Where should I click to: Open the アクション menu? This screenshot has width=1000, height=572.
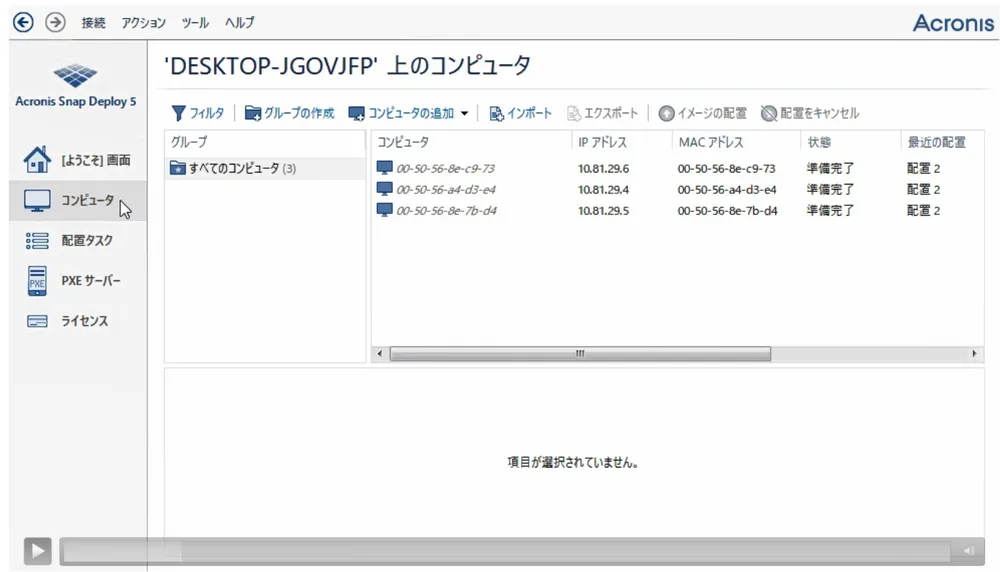pos(143,23)
